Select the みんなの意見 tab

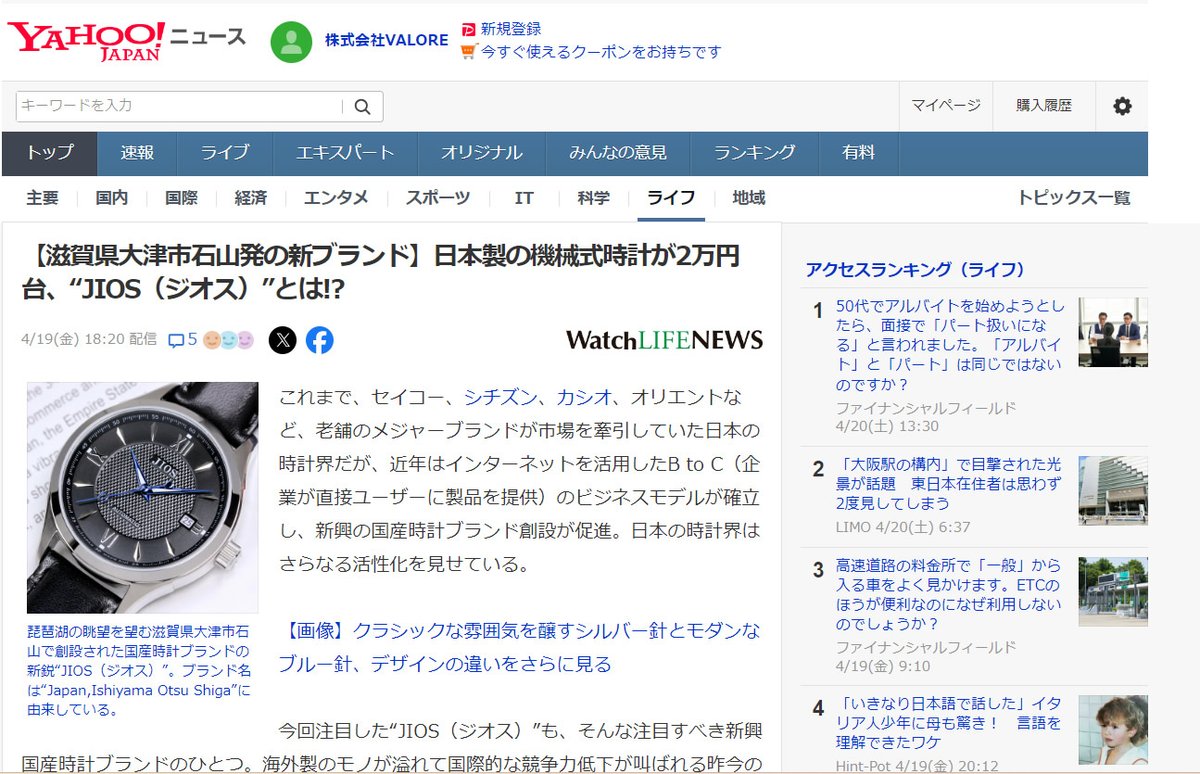618,153
